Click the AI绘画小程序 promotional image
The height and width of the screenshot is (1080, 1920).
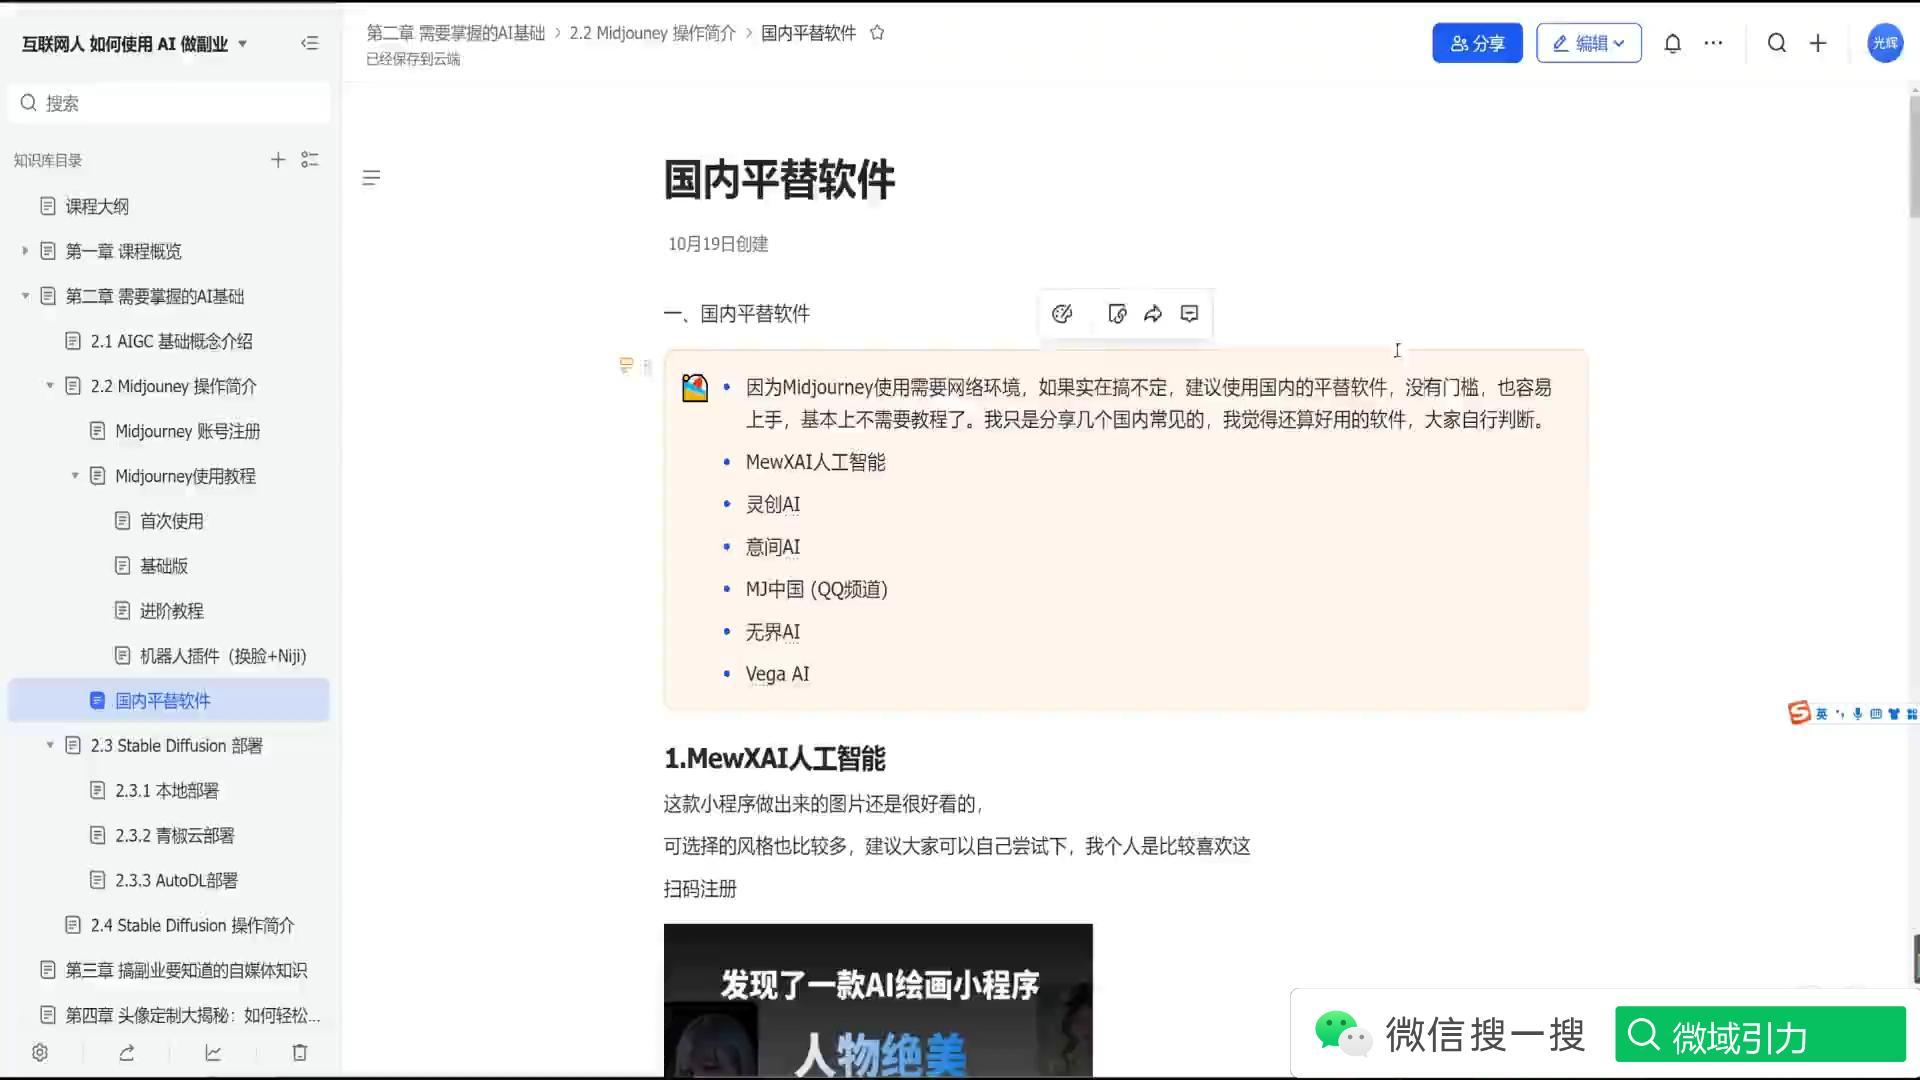878,1000
